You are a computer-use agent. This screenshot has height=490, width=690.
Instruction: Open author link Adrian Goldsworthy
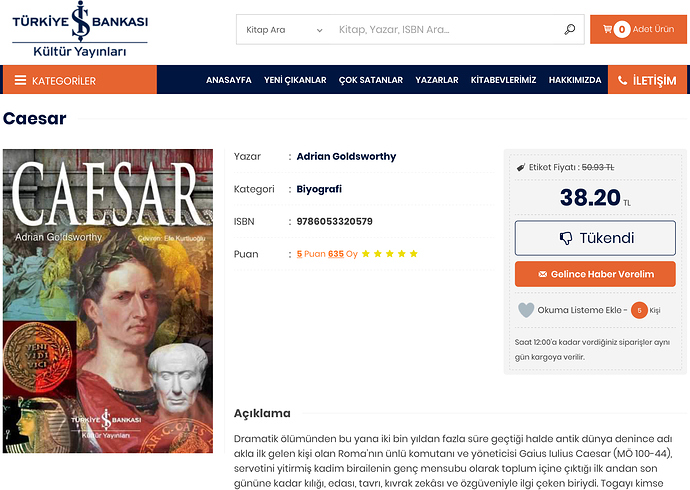[x=346, y=156]
